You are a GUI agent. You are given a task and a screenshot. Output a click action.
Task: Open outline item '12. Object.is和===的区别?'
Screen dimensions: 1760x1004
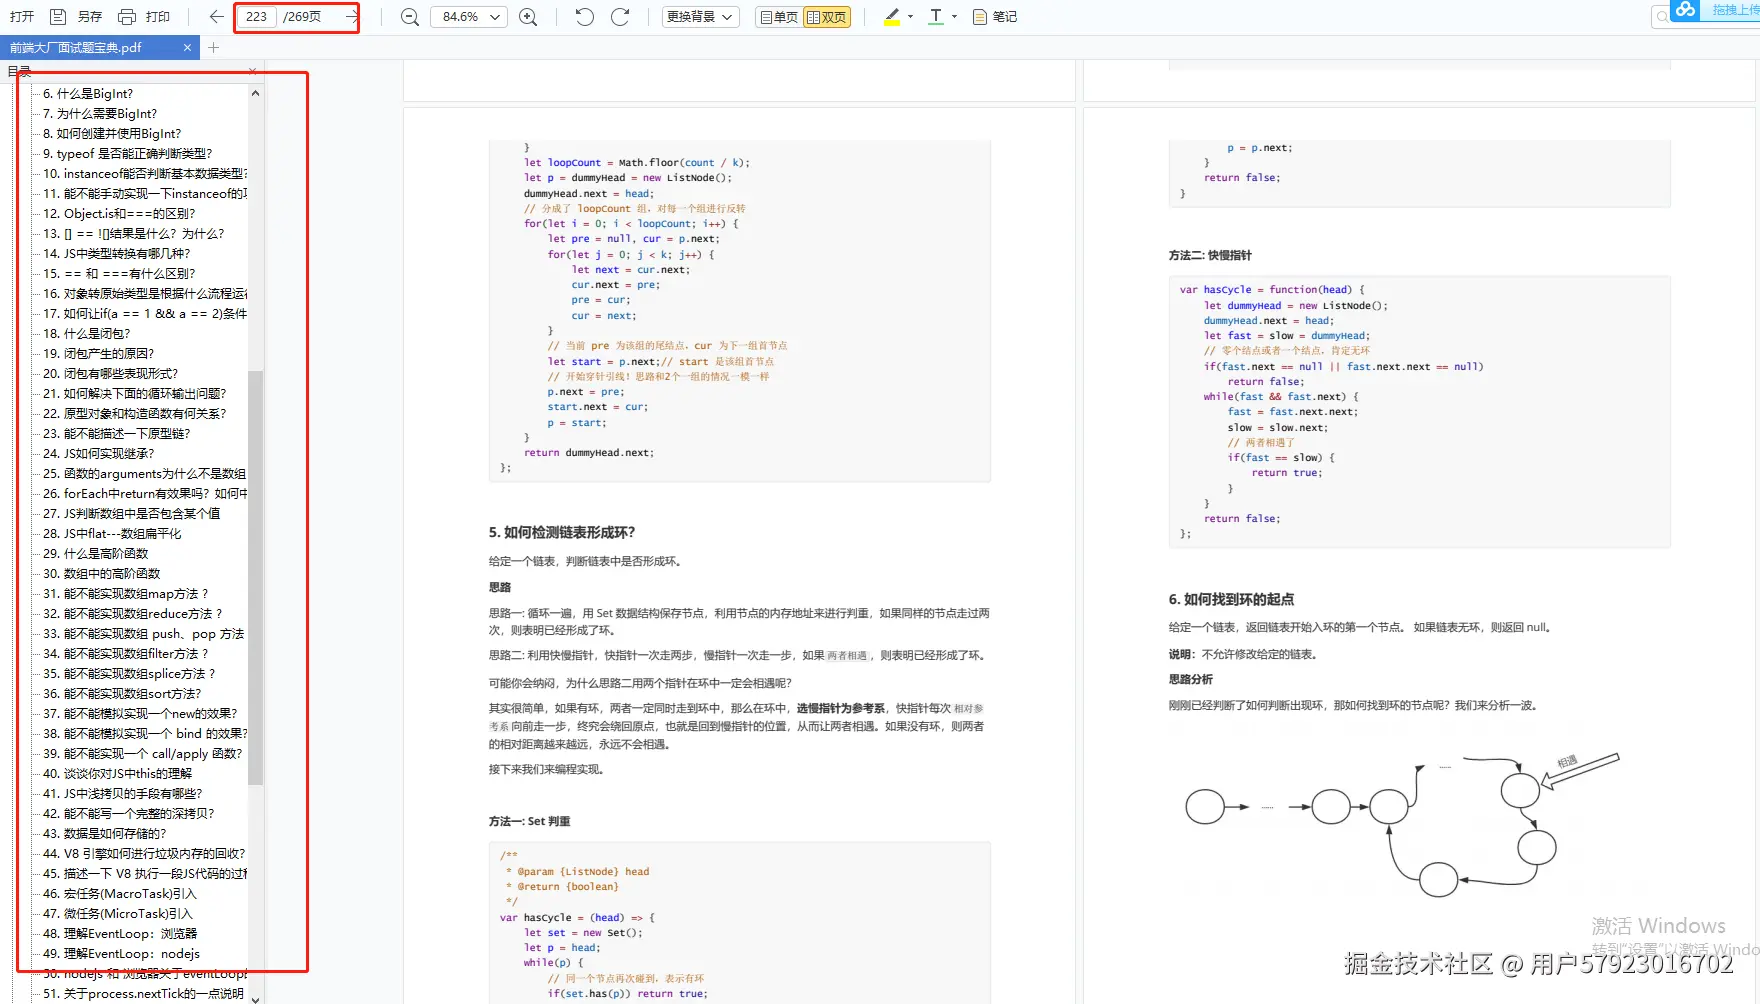pos(119,214)
